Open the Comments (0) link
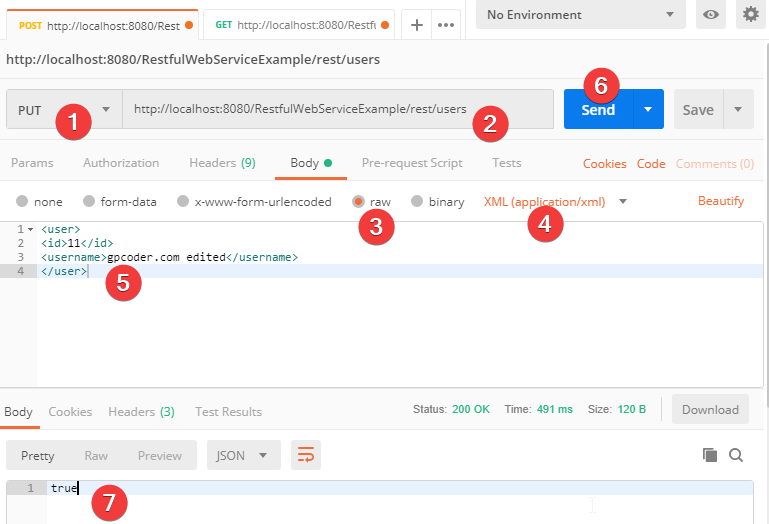The width and height of the screenshot is (769, 524). click(x=715, y=163)
